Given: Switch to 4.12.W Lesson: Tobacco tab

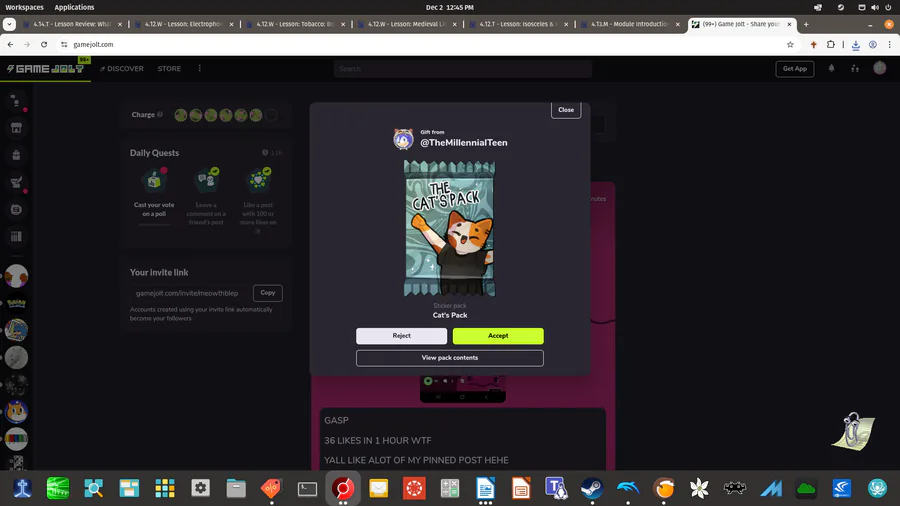Looking at the screenshot, I should click(295, 24).
